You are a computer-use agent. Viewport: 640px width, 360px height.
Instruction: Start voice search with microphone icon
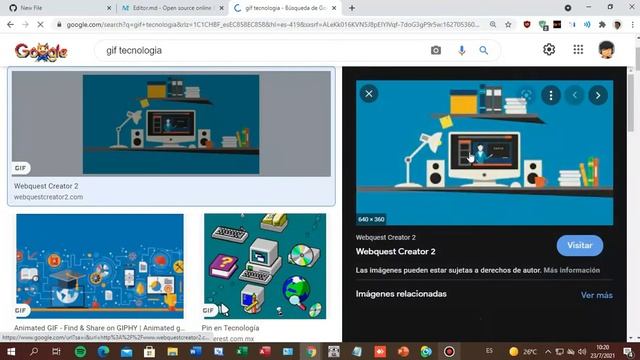tap(462, 50)
